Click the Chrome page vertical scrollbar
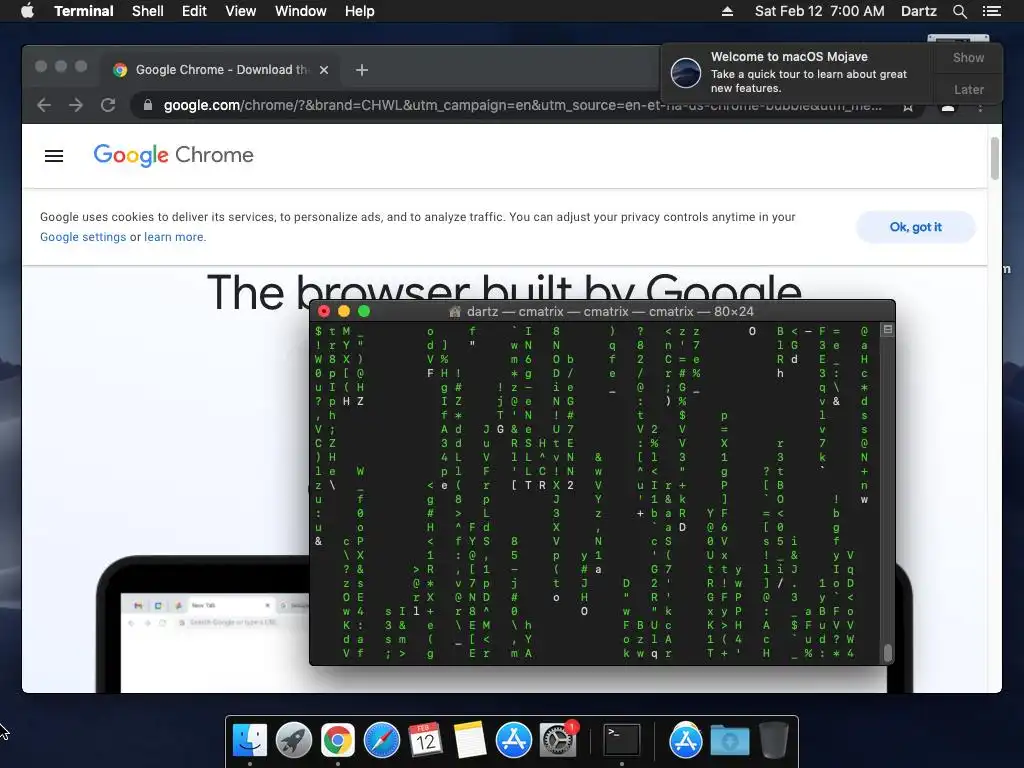 coord(995,158)
